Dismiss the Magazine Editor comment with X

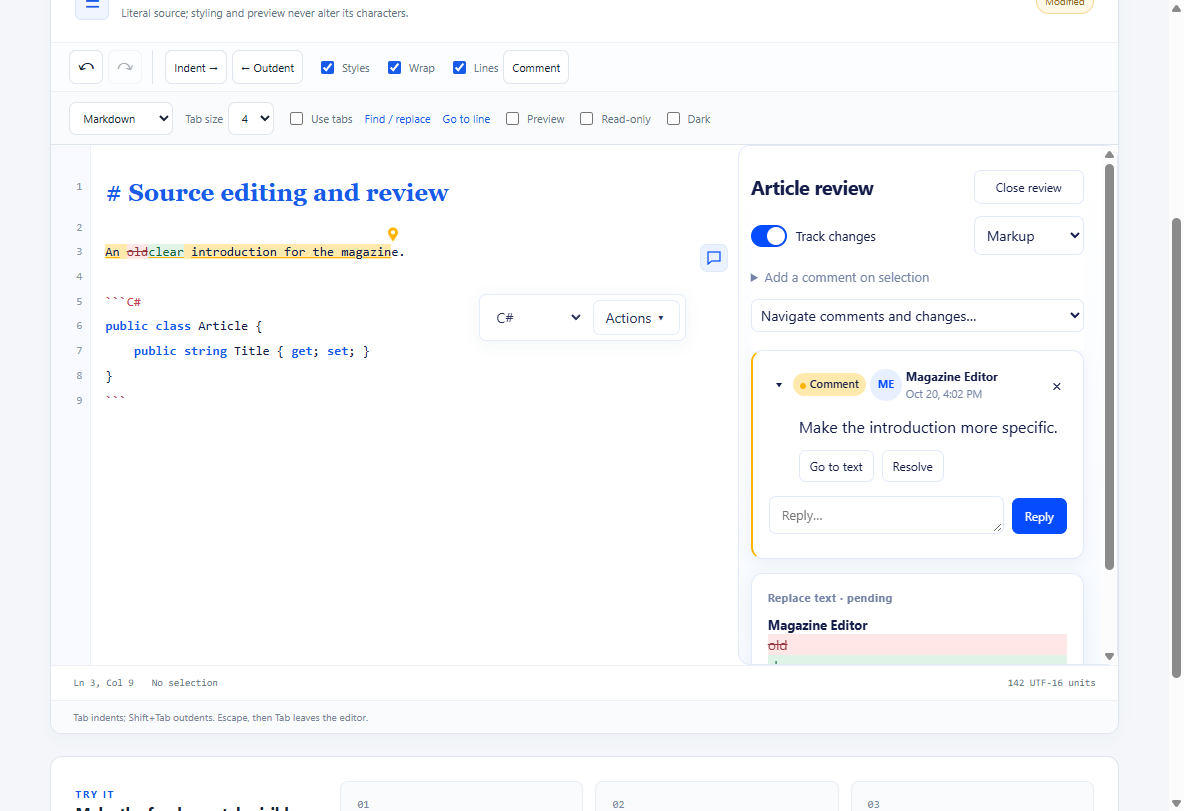click(1056, 387)
